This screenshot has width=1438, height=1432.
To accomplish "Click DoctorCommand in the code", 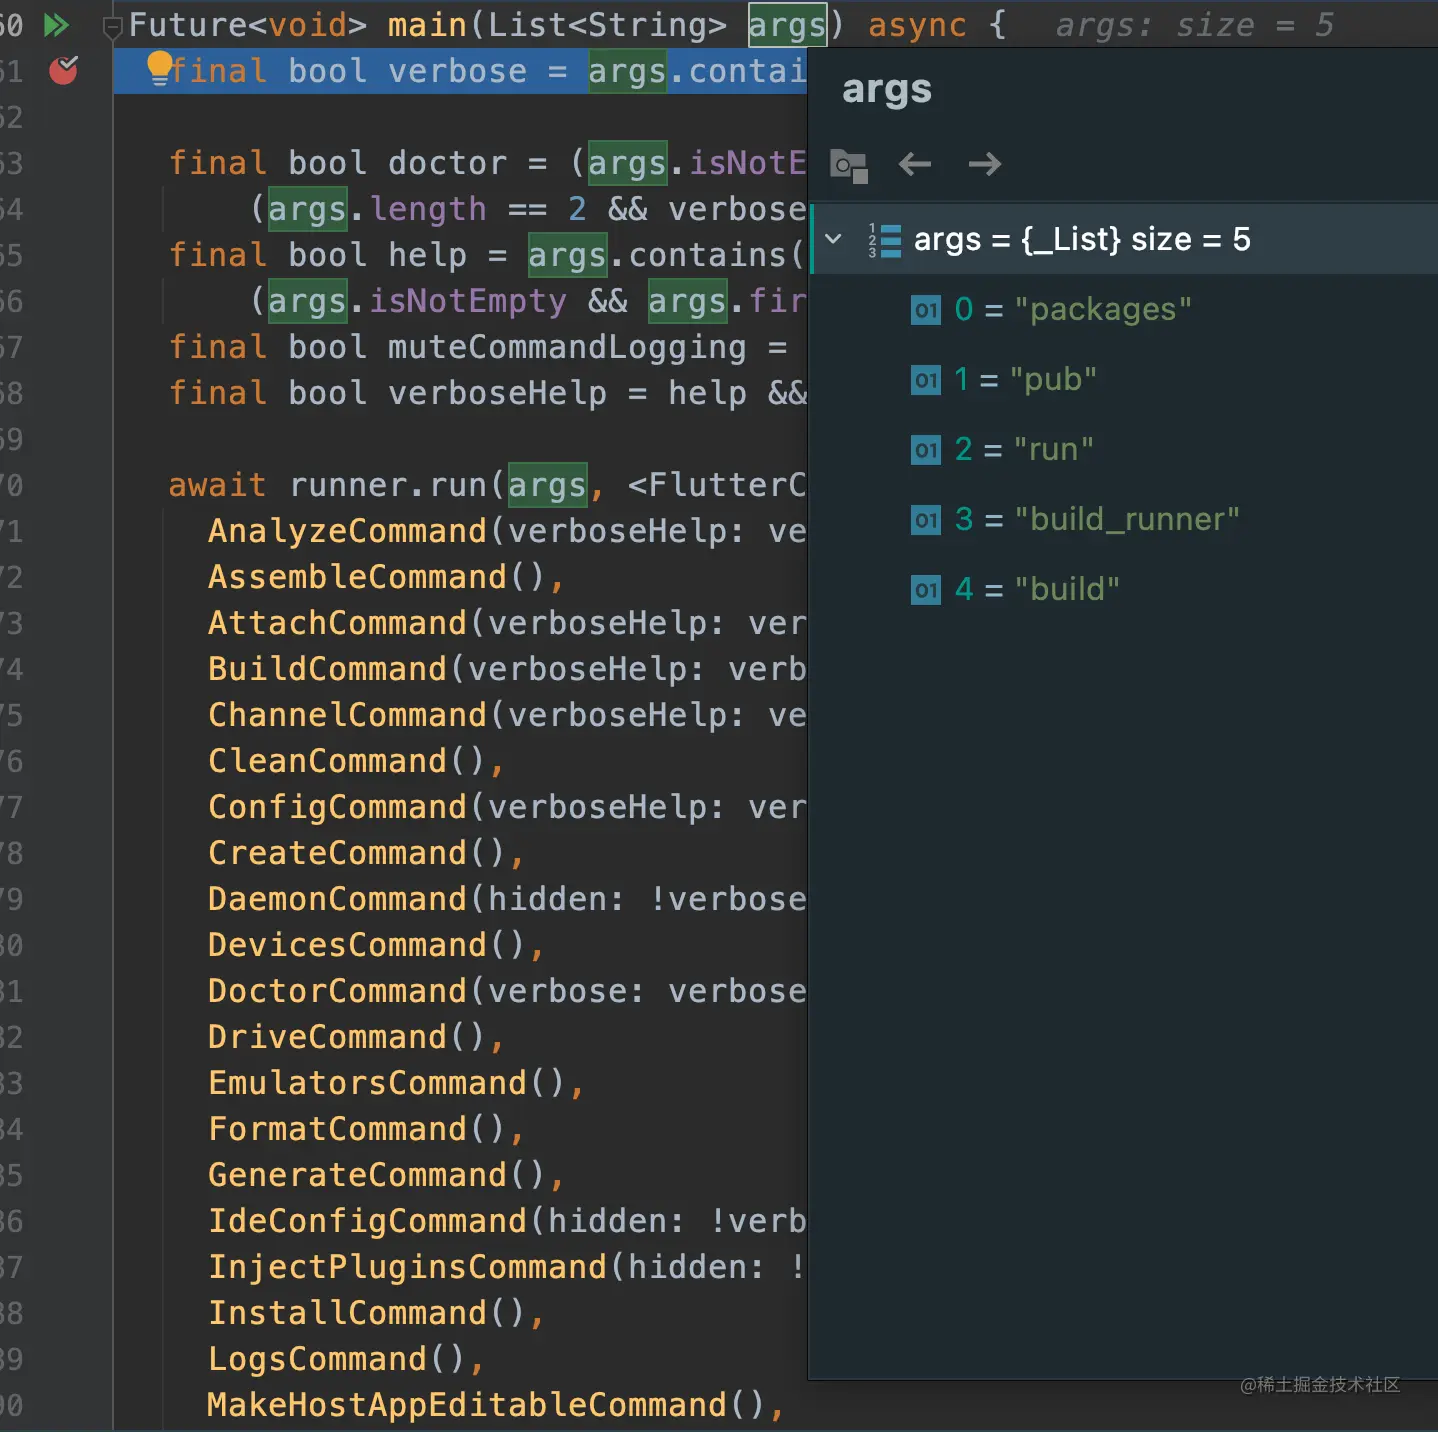I will pos(337,991).
